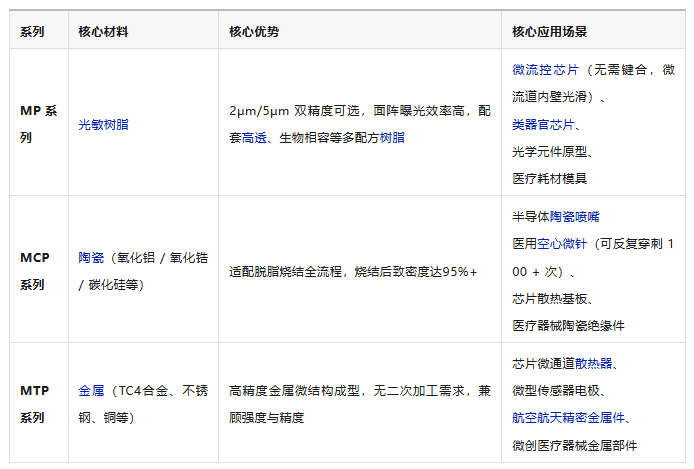Viewport: 694px width, 469px height.
Task: Select the MCP 系列 row label
Action: click(x=35, y=271)
